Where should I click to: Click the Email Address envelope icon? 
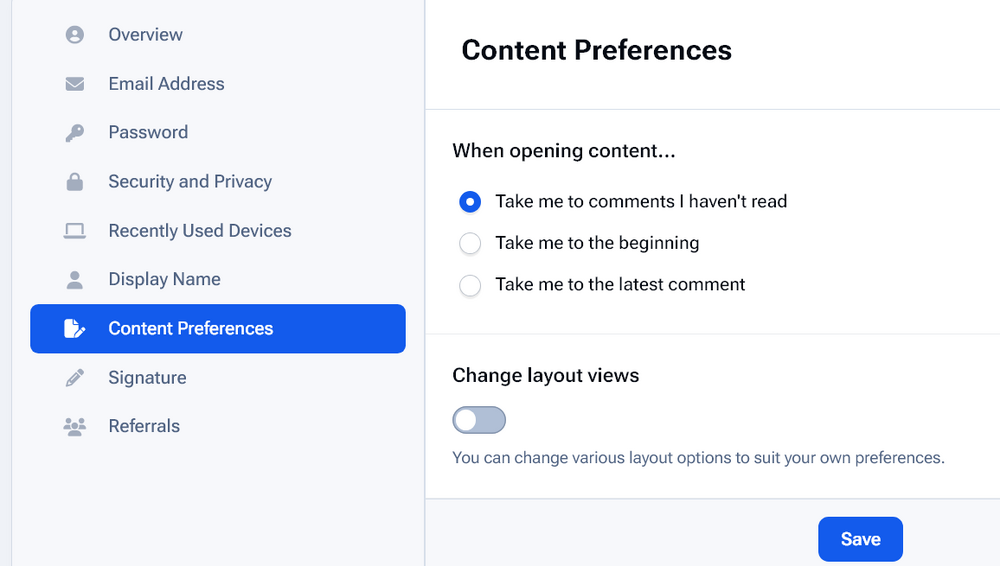pos(75,84)
